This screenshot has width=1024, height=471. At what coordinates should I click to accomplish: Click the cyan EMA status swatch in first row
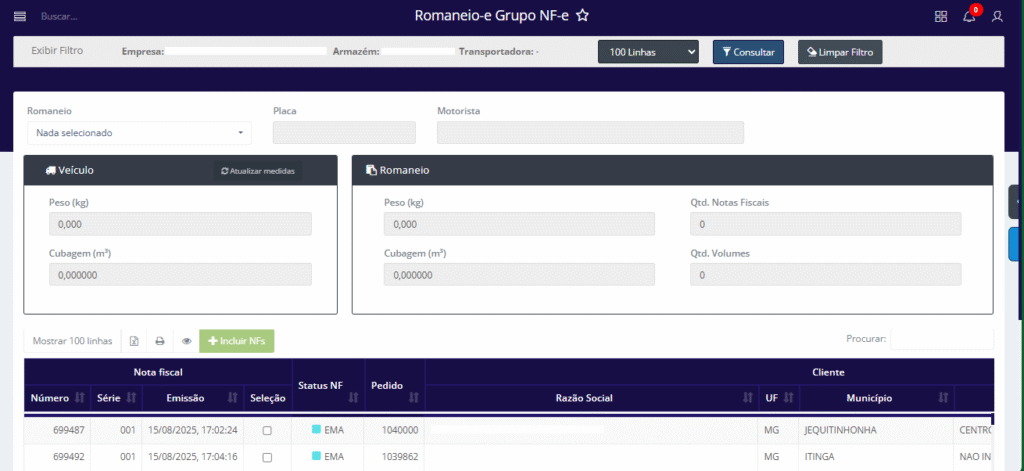pyautogui.click(x=316, y=430)
